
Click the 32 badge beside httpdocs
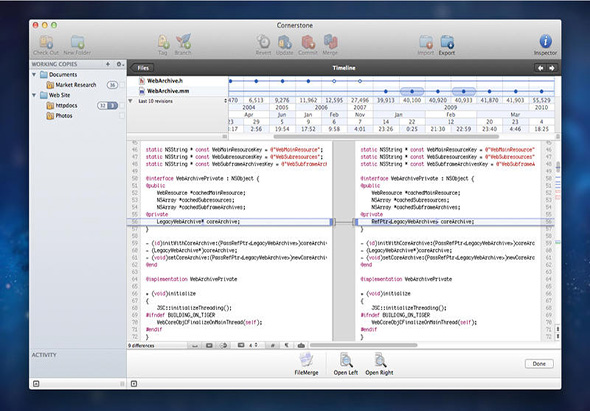click(x=102, y=106)
